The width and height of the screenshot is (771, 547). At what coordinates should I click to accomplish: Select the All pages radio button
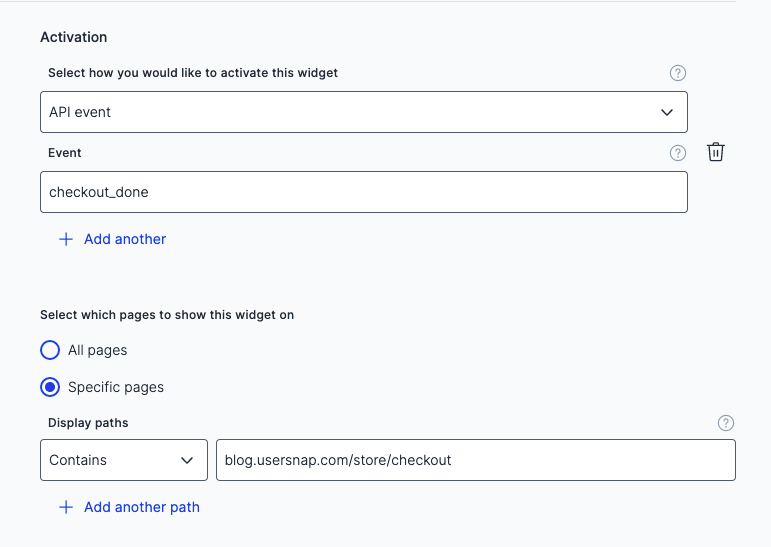(x=50, y=350)
